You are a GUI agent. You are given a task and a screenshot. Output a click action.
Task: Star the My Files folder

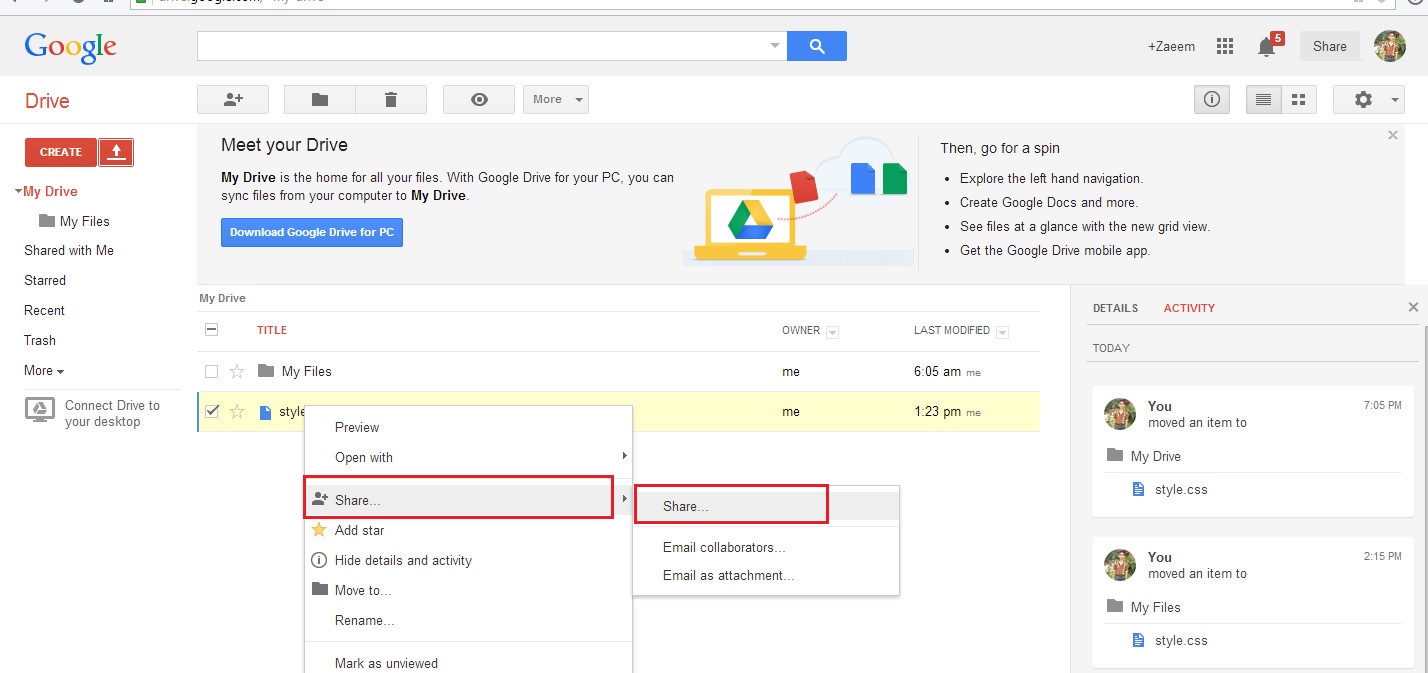tap(237, 371)
